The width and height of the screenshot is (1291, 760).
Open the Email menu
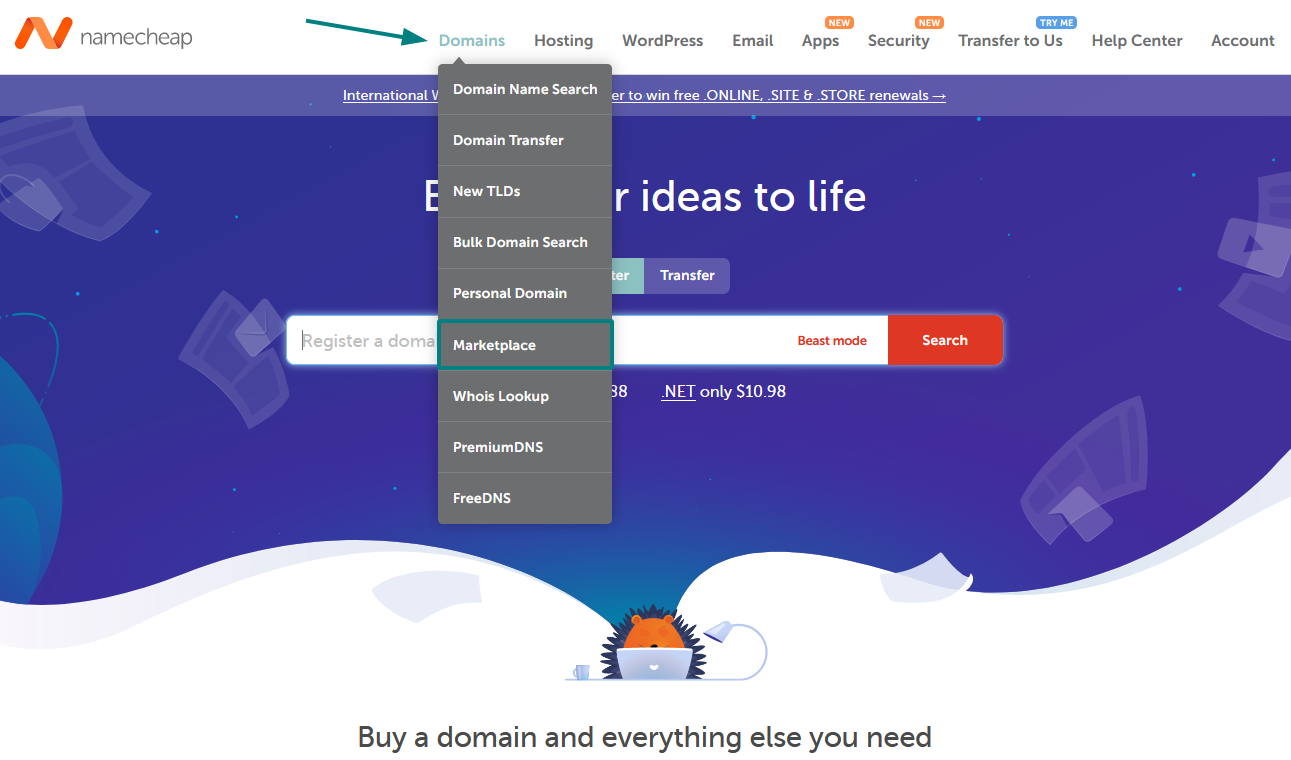click(752, 41)
